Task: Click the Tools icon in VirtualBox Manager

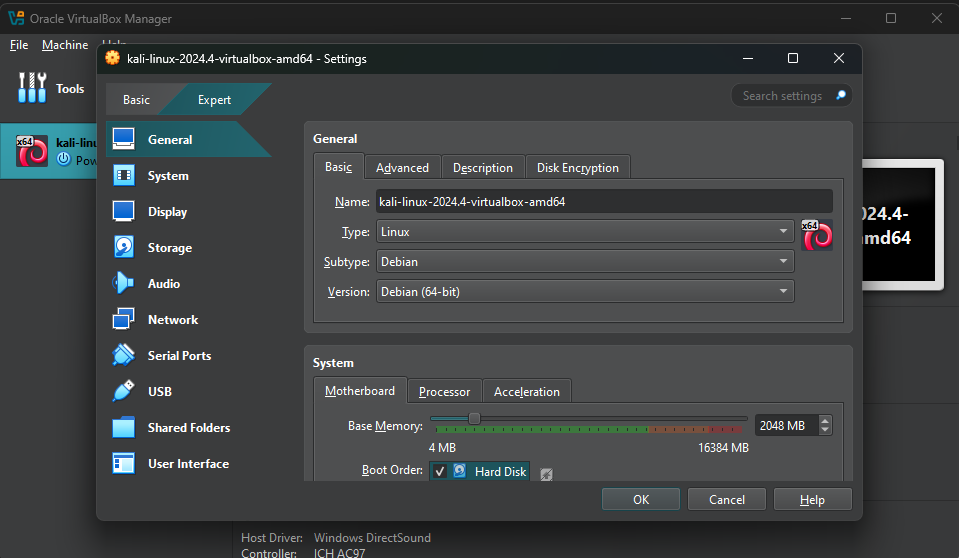Action: tap(32, 88)
